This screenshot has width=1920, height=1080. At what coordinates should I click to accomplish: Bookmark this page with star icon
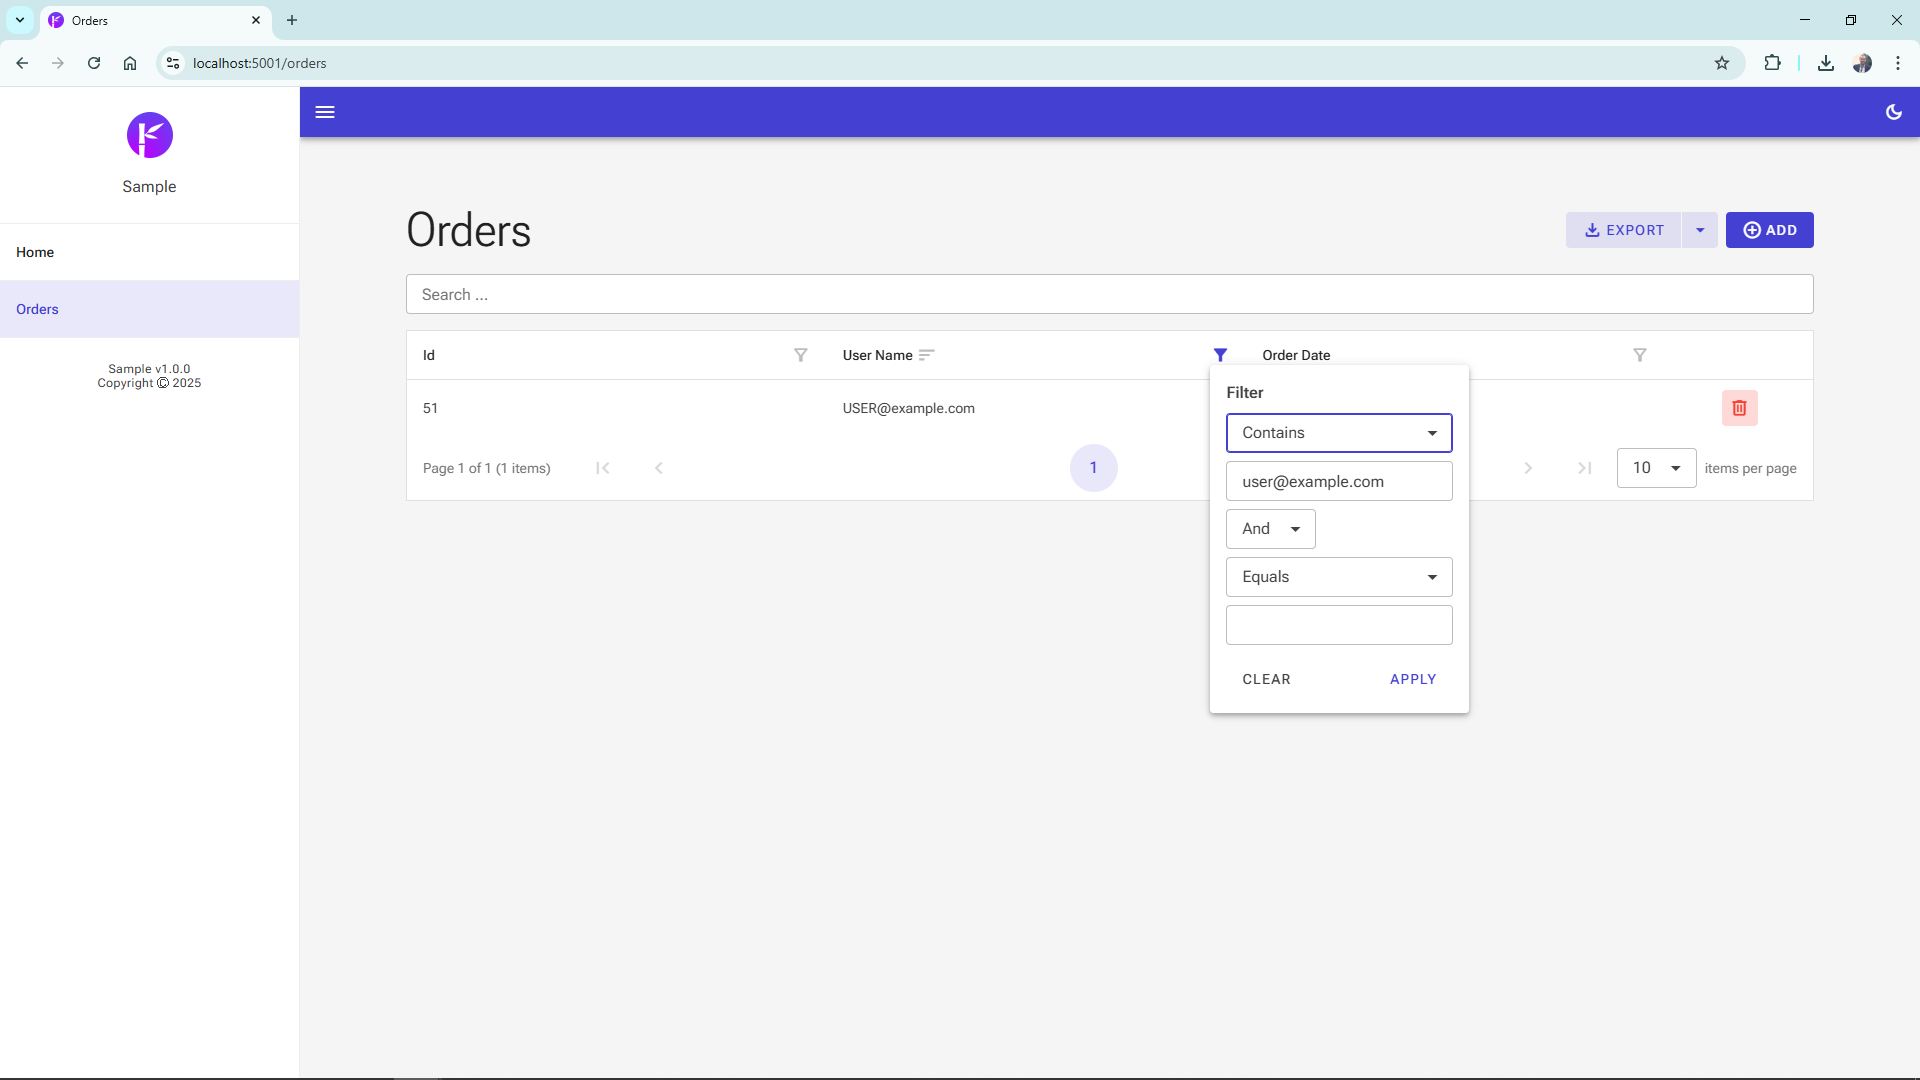pyautogui.click(x=1721, y=63)
